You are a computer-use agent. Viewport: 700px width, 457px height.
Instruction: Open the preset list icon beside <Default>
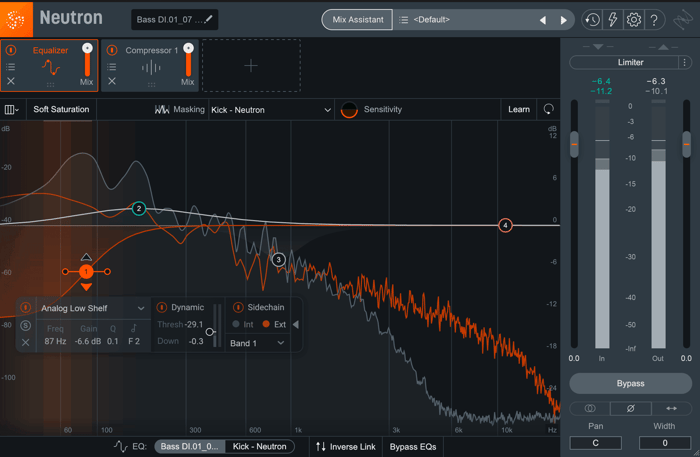coord(404,20)
